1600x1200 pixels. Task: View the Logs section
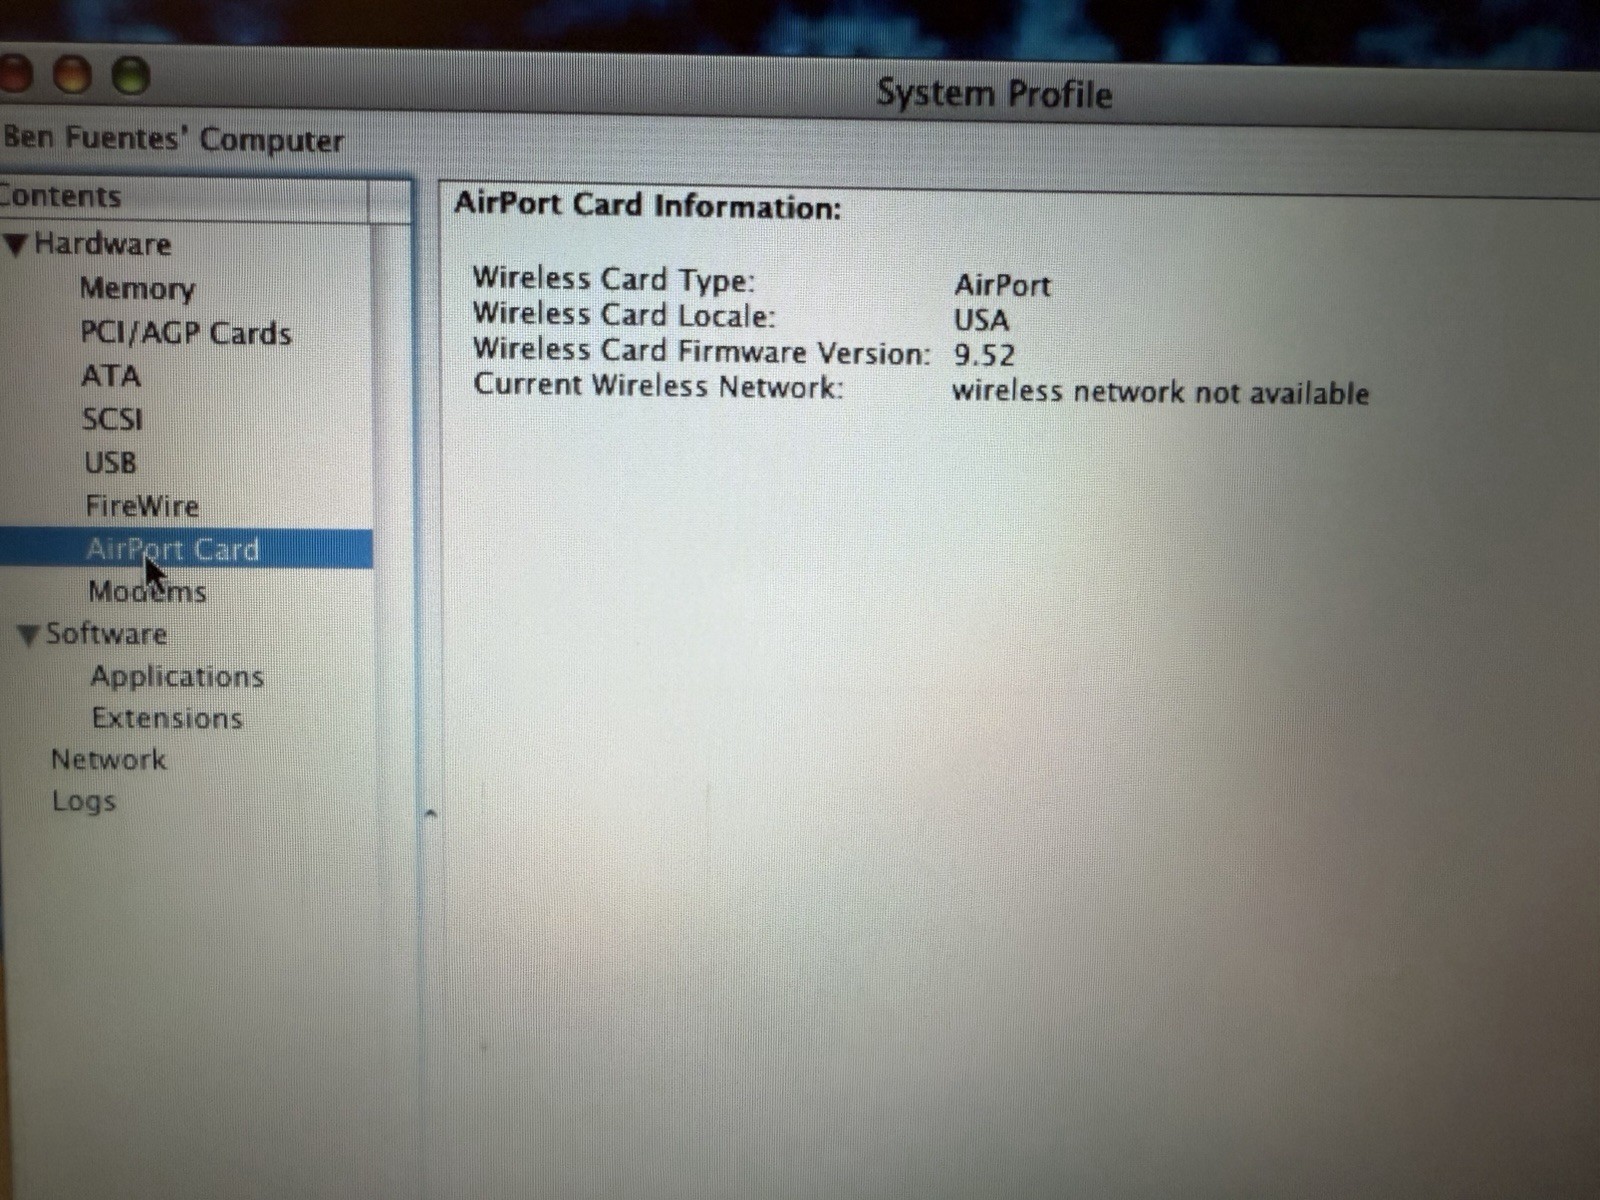[x=84, y=802]
